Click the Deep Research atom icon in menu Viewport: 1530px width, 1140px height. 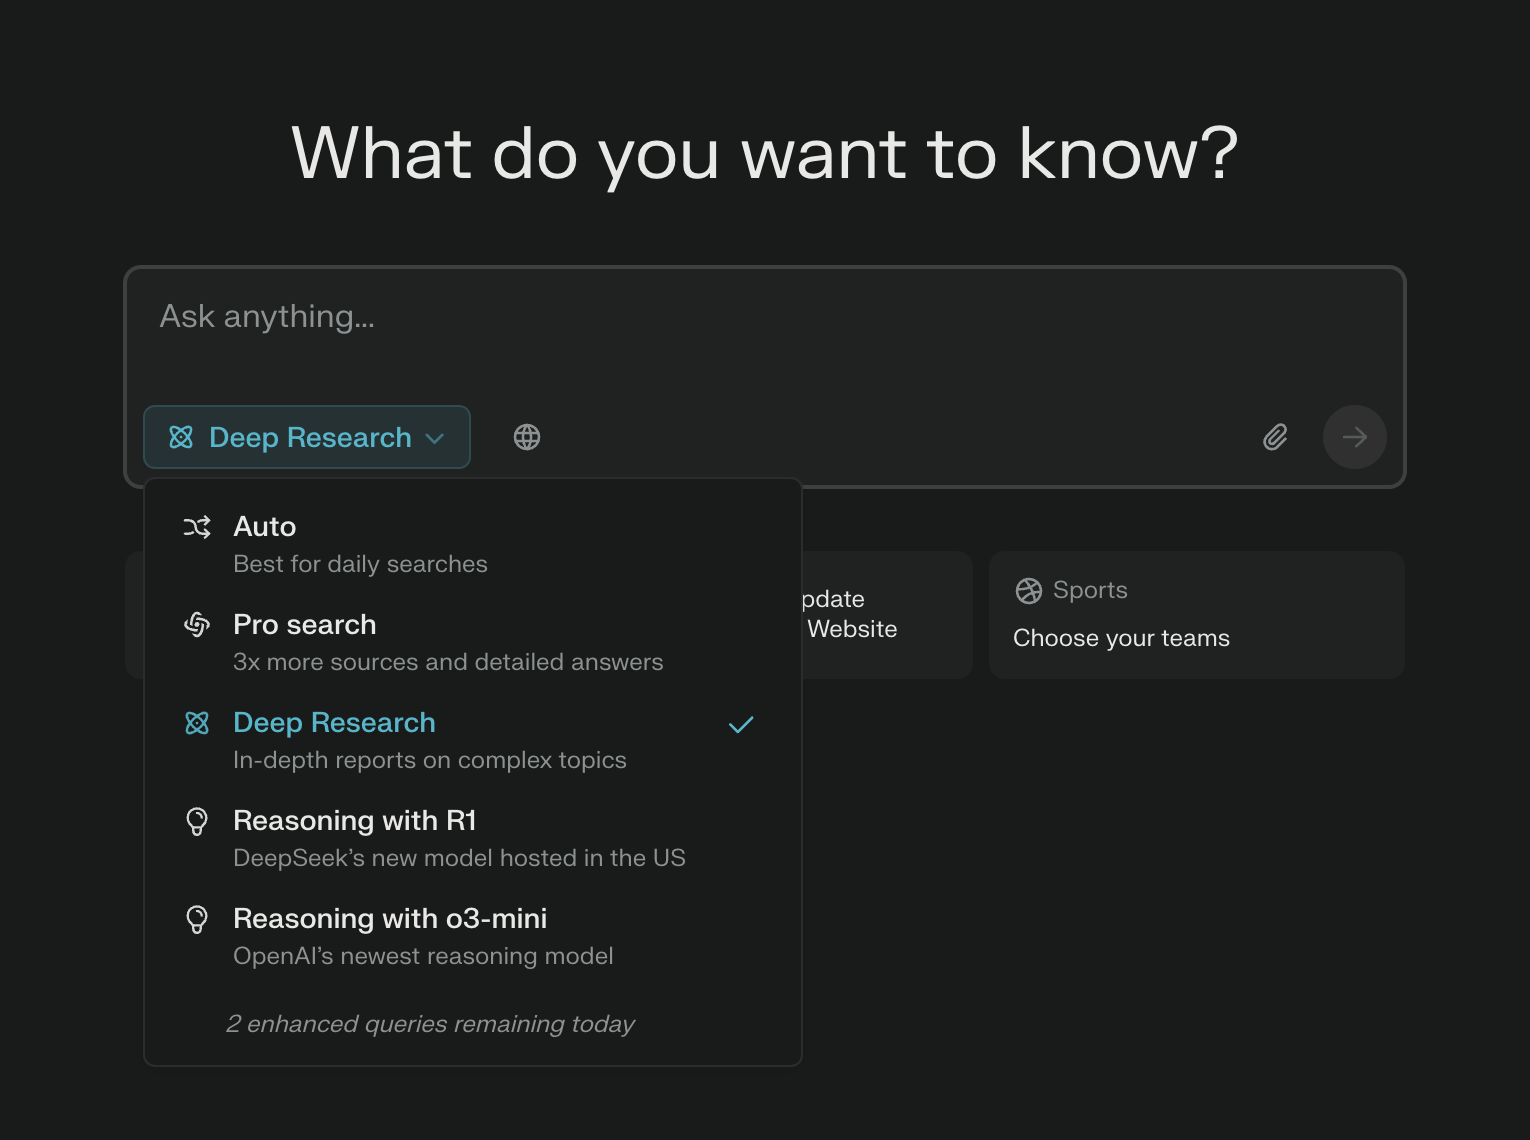[197, 723]
